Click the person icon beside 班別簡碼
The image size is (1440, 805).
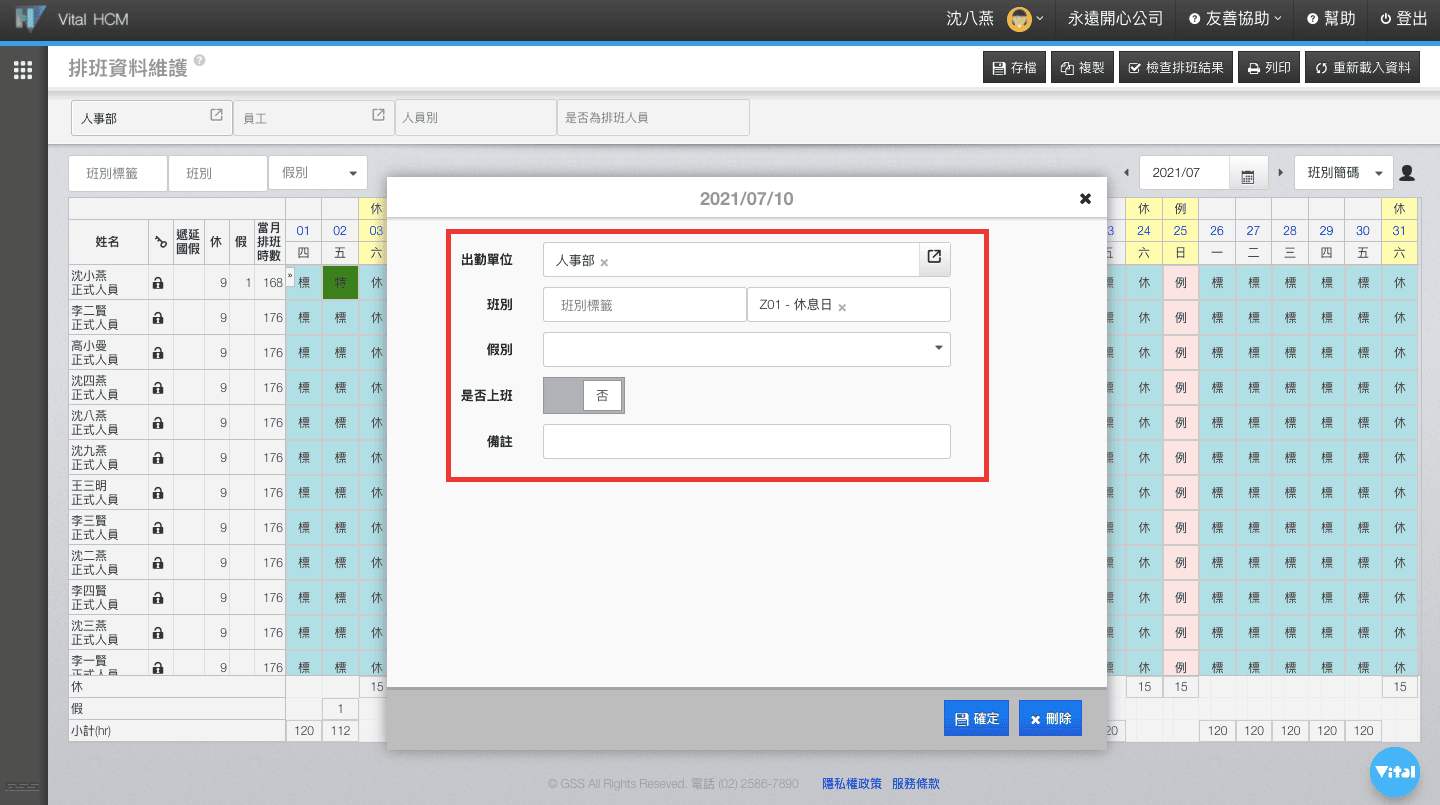[1407, 173]
